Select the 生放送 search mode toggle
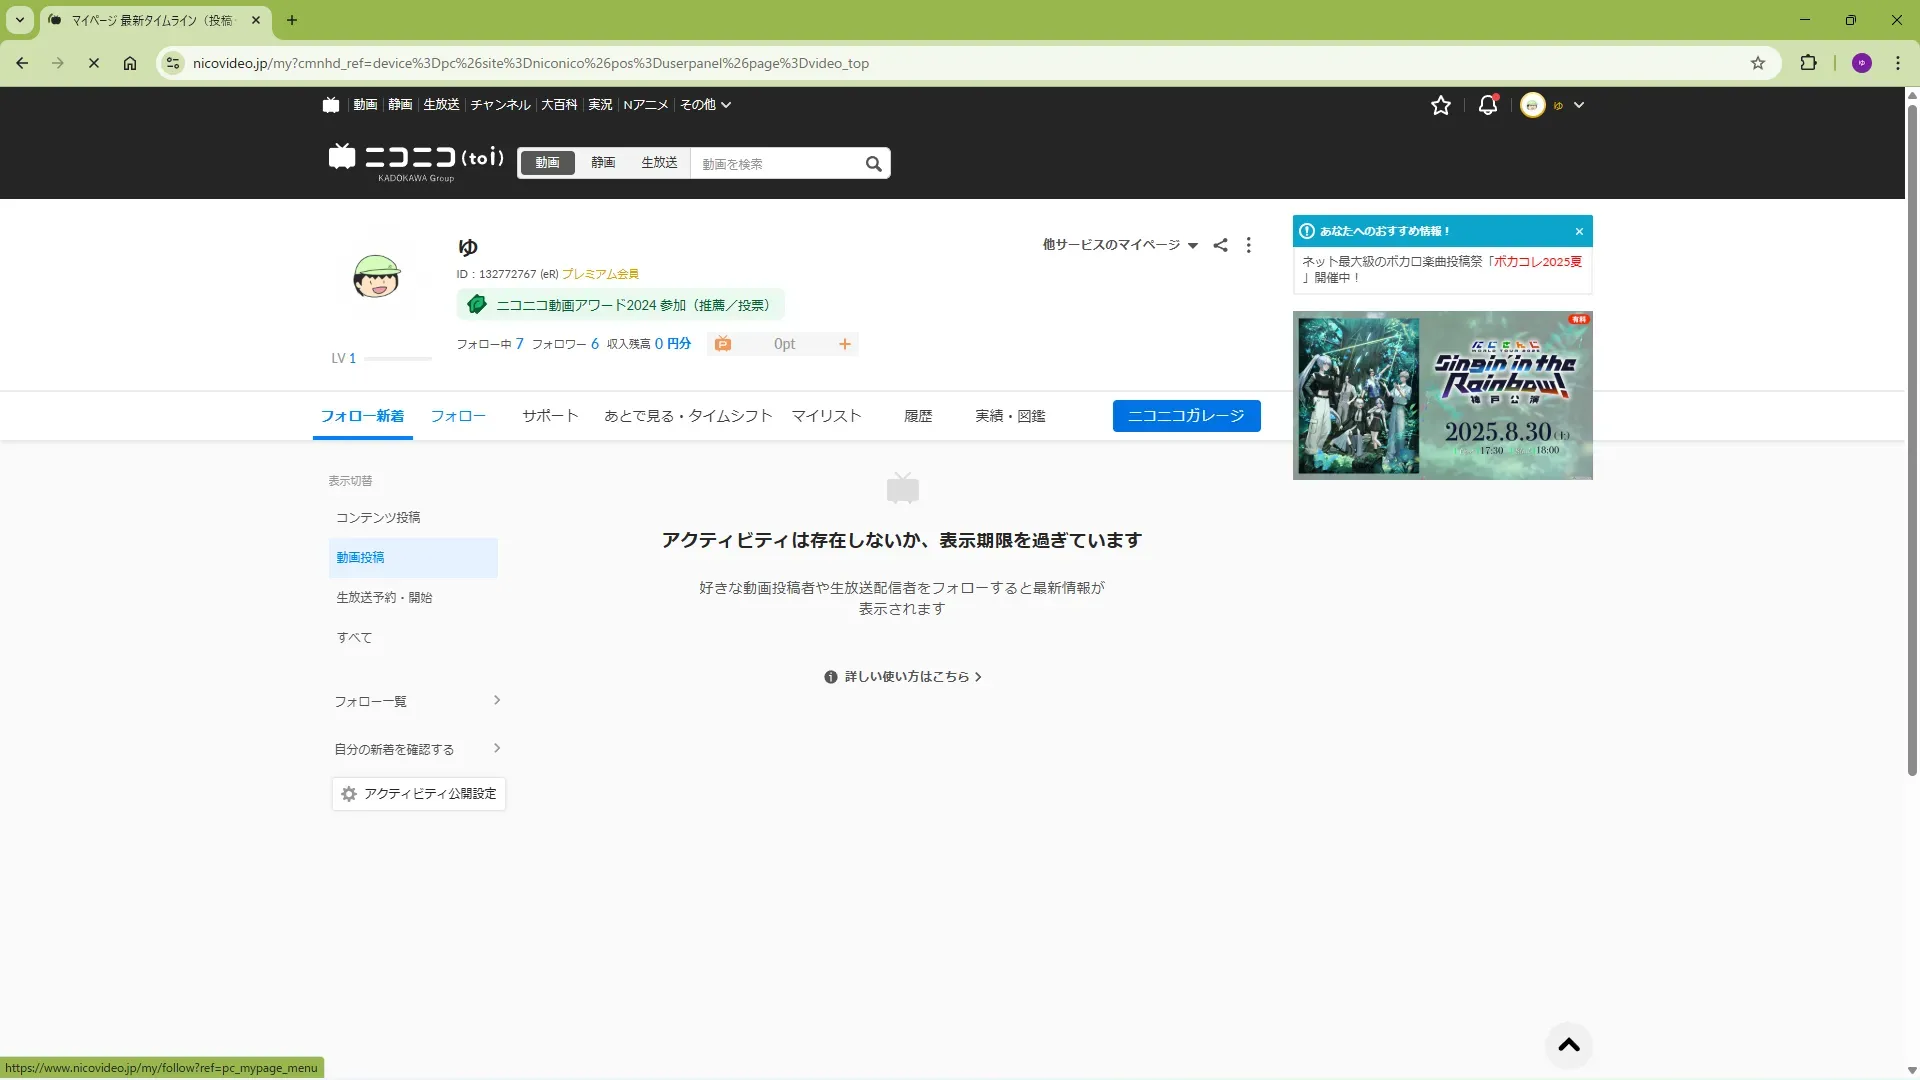The height and width of the screenshot is (1080, 1920). pos(659,163)
